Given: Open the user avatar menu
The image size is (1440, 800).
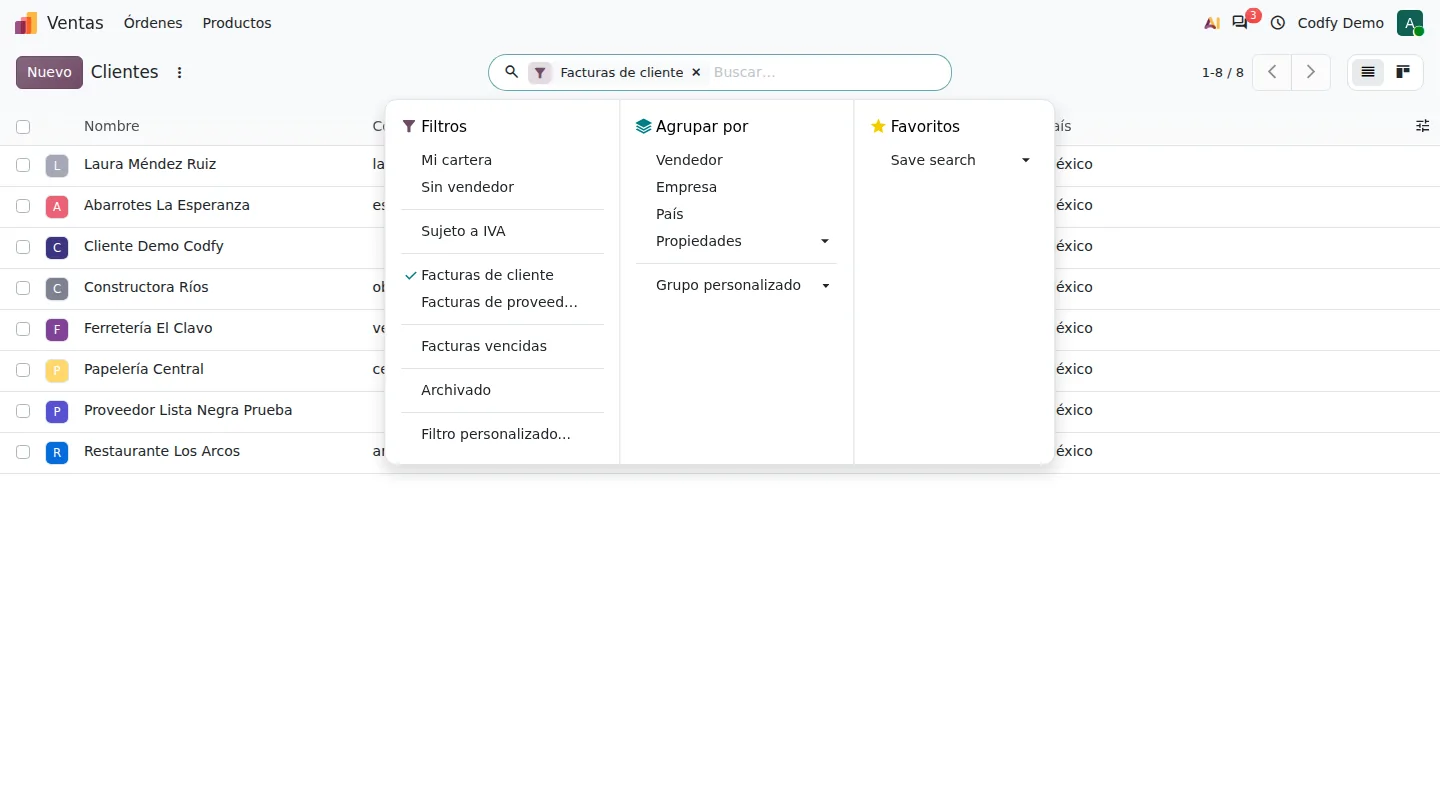Looking at the screenshot, I should tap(1410, 23).
